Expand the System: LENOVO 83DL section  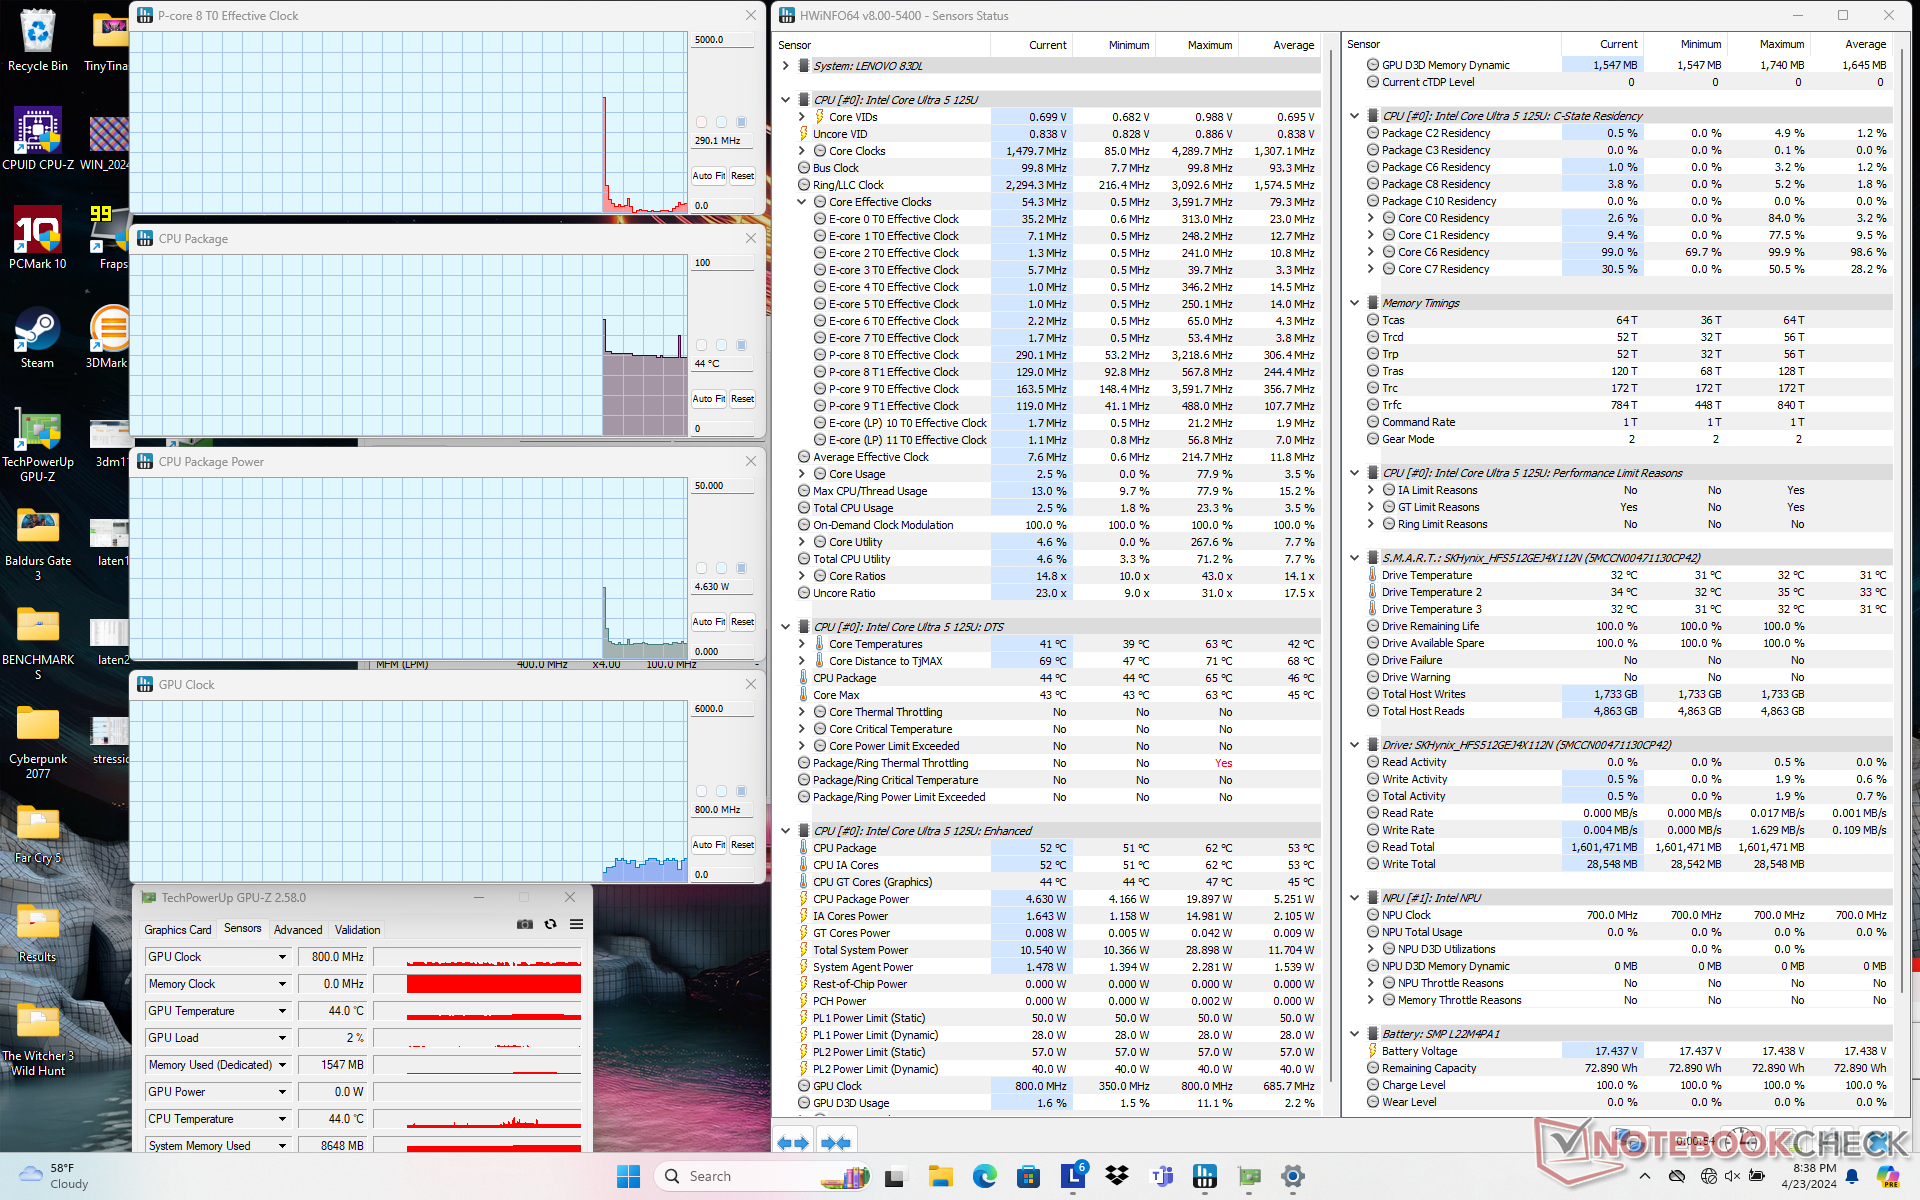point(786,66)
